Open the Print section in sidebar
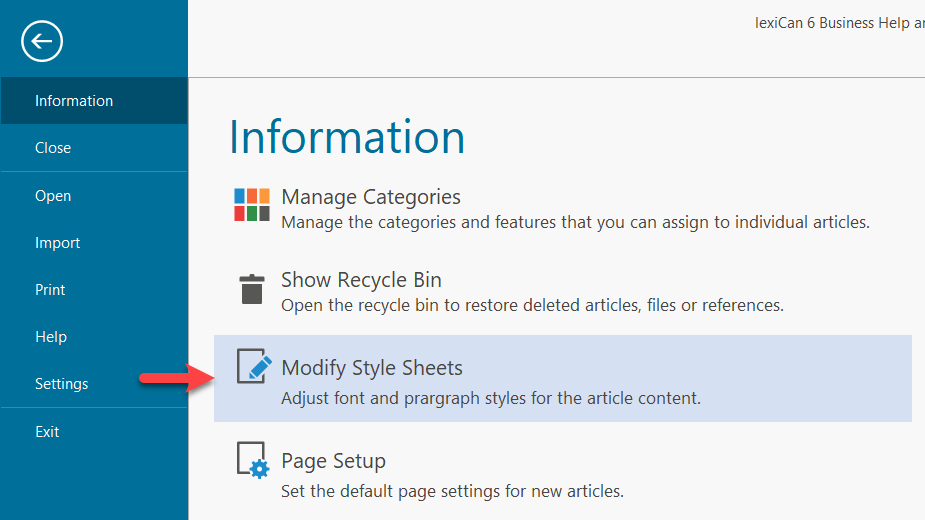The image size is (925, 520). point(50,290)
